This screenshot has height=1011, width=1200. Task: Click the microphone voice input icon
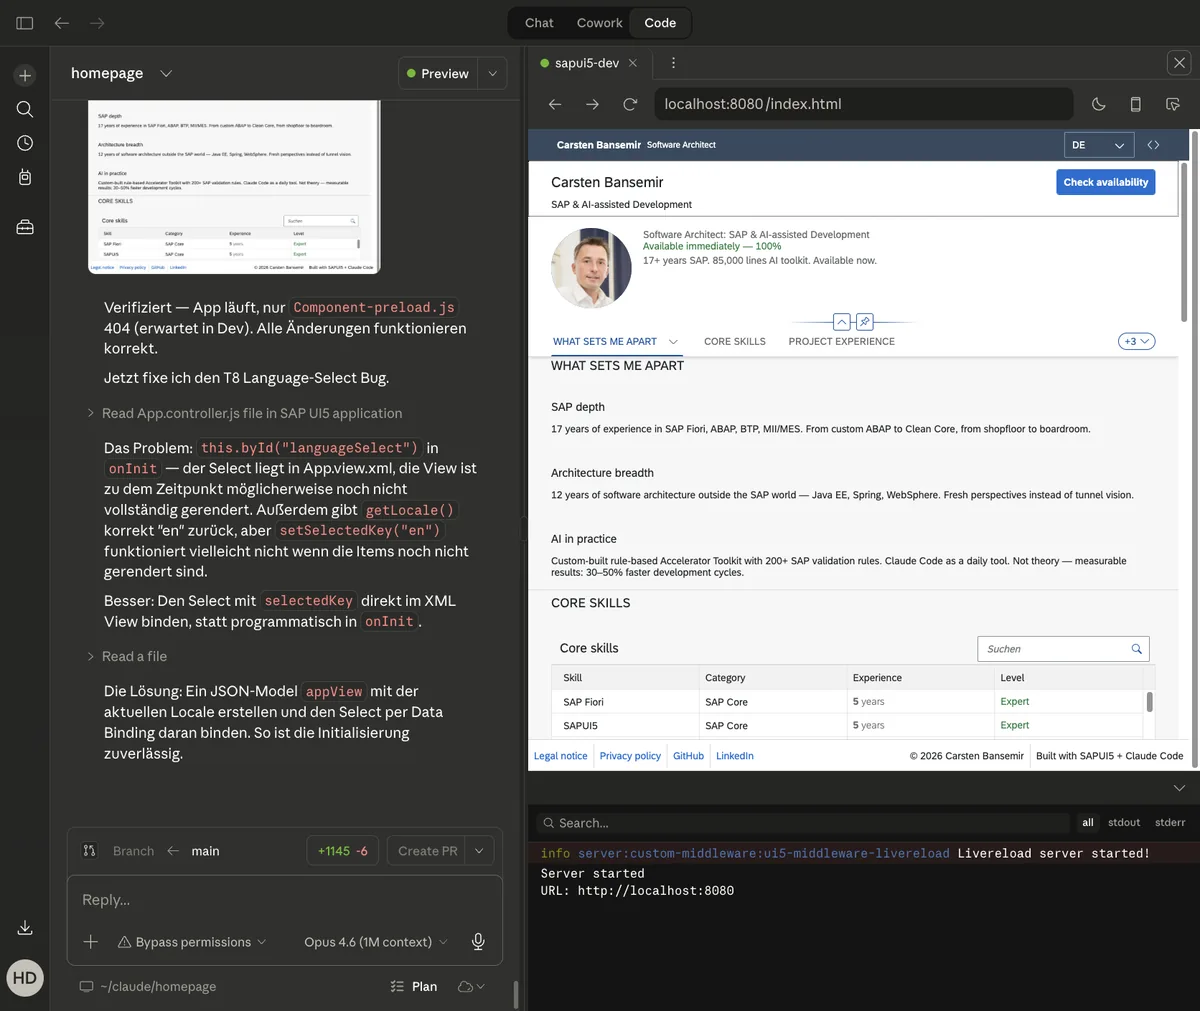coord(478,942)
